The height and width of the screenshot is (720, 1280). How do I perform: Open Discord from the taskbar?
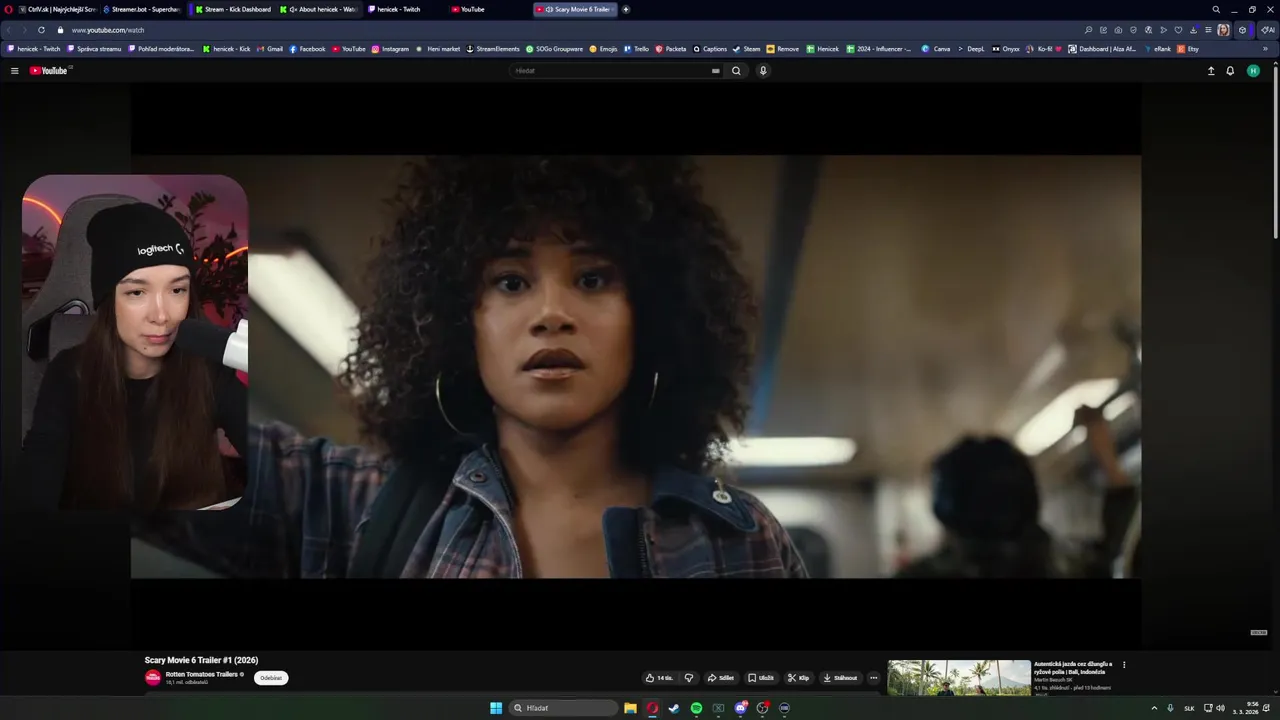click(740, 708)
